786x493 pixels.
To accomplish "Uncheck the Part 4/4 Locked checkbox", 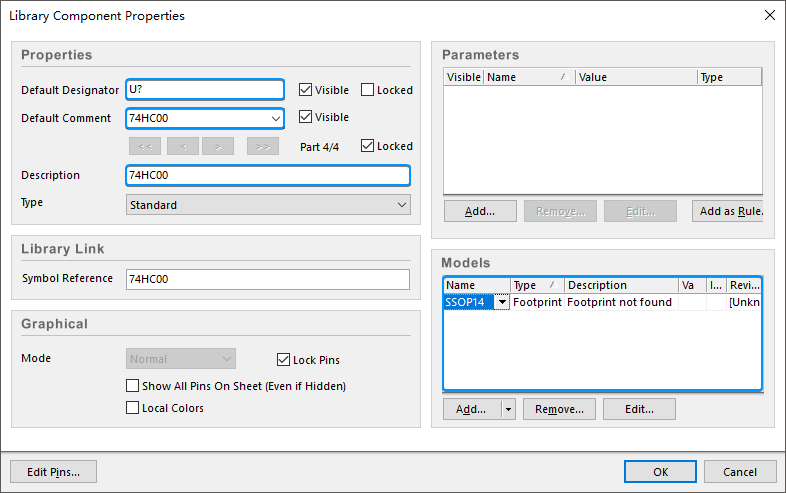I will click(367, 146).
